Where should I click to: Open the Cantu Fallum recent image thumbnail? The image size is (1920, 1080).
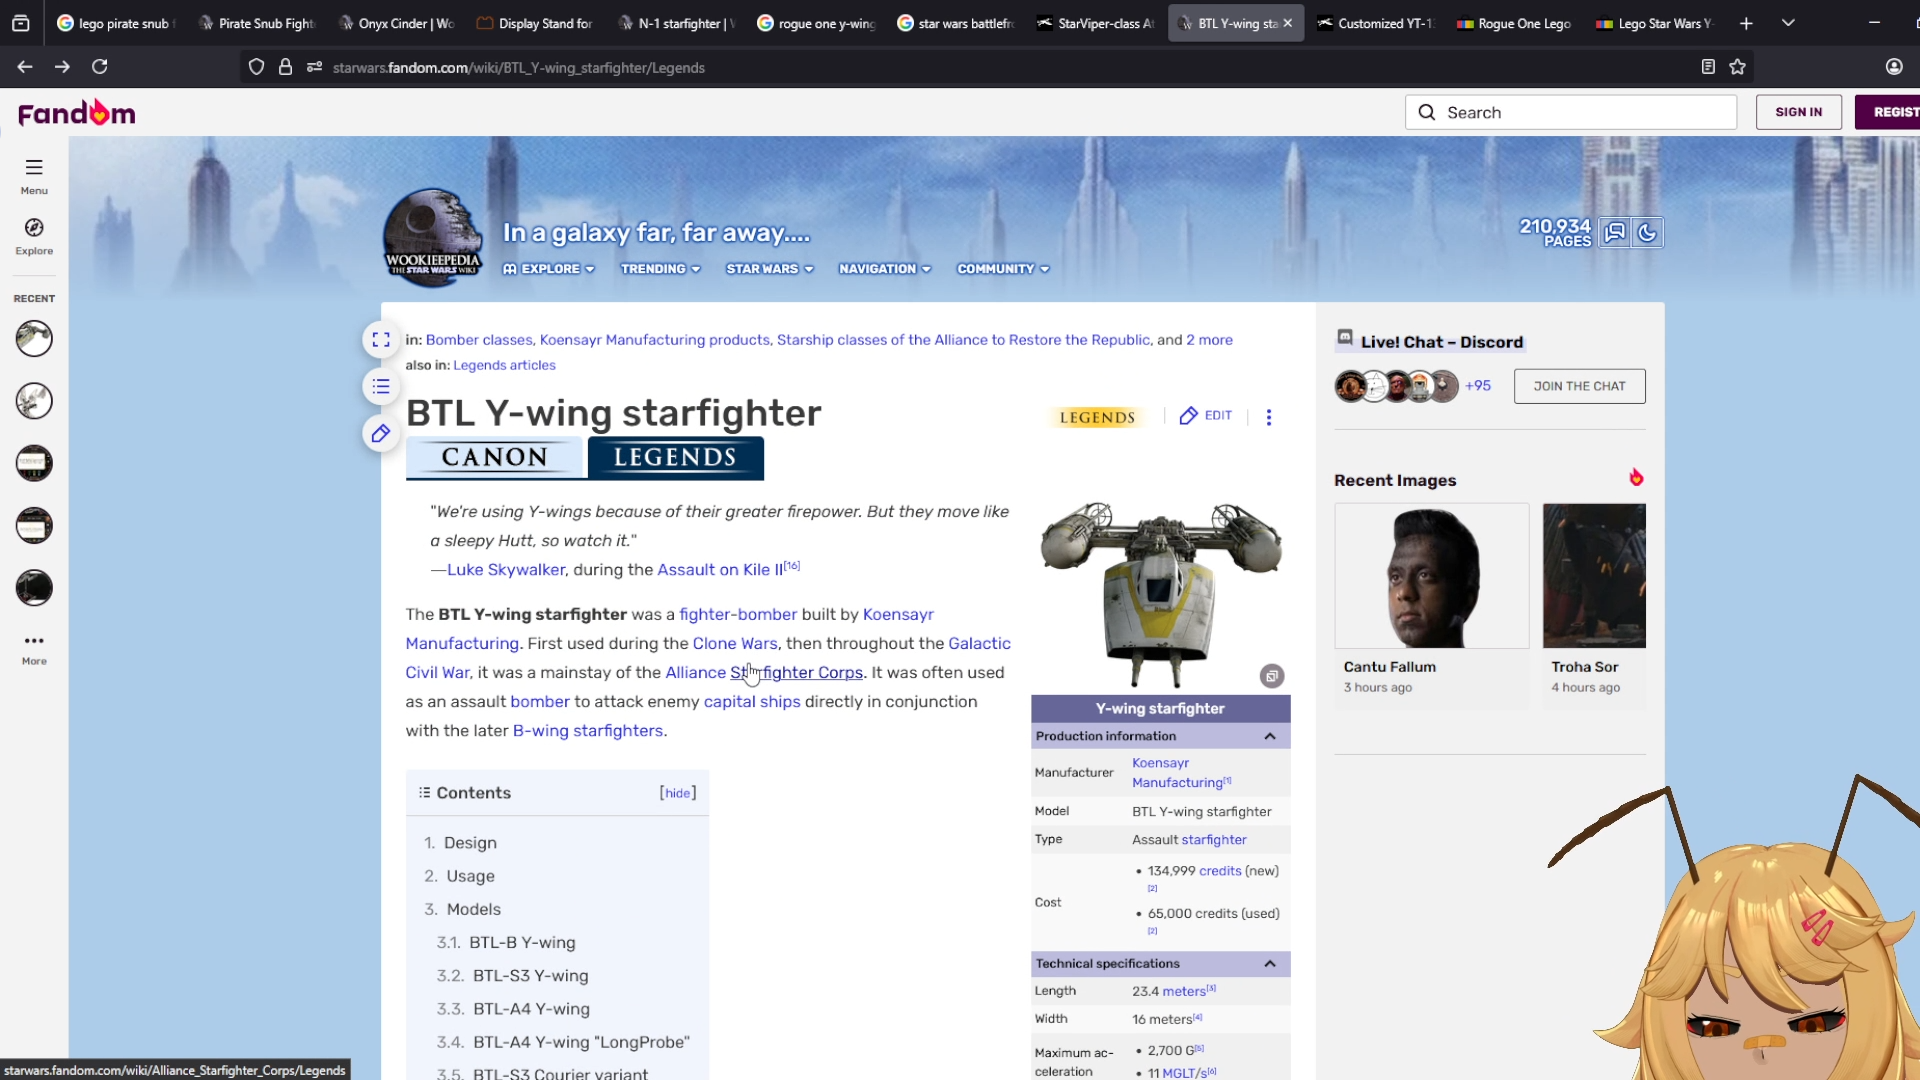(1431, 577)
